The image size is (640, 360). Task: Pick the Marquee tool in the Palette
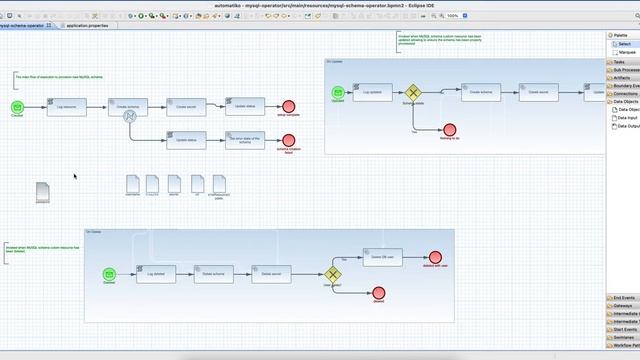[624, 52]
